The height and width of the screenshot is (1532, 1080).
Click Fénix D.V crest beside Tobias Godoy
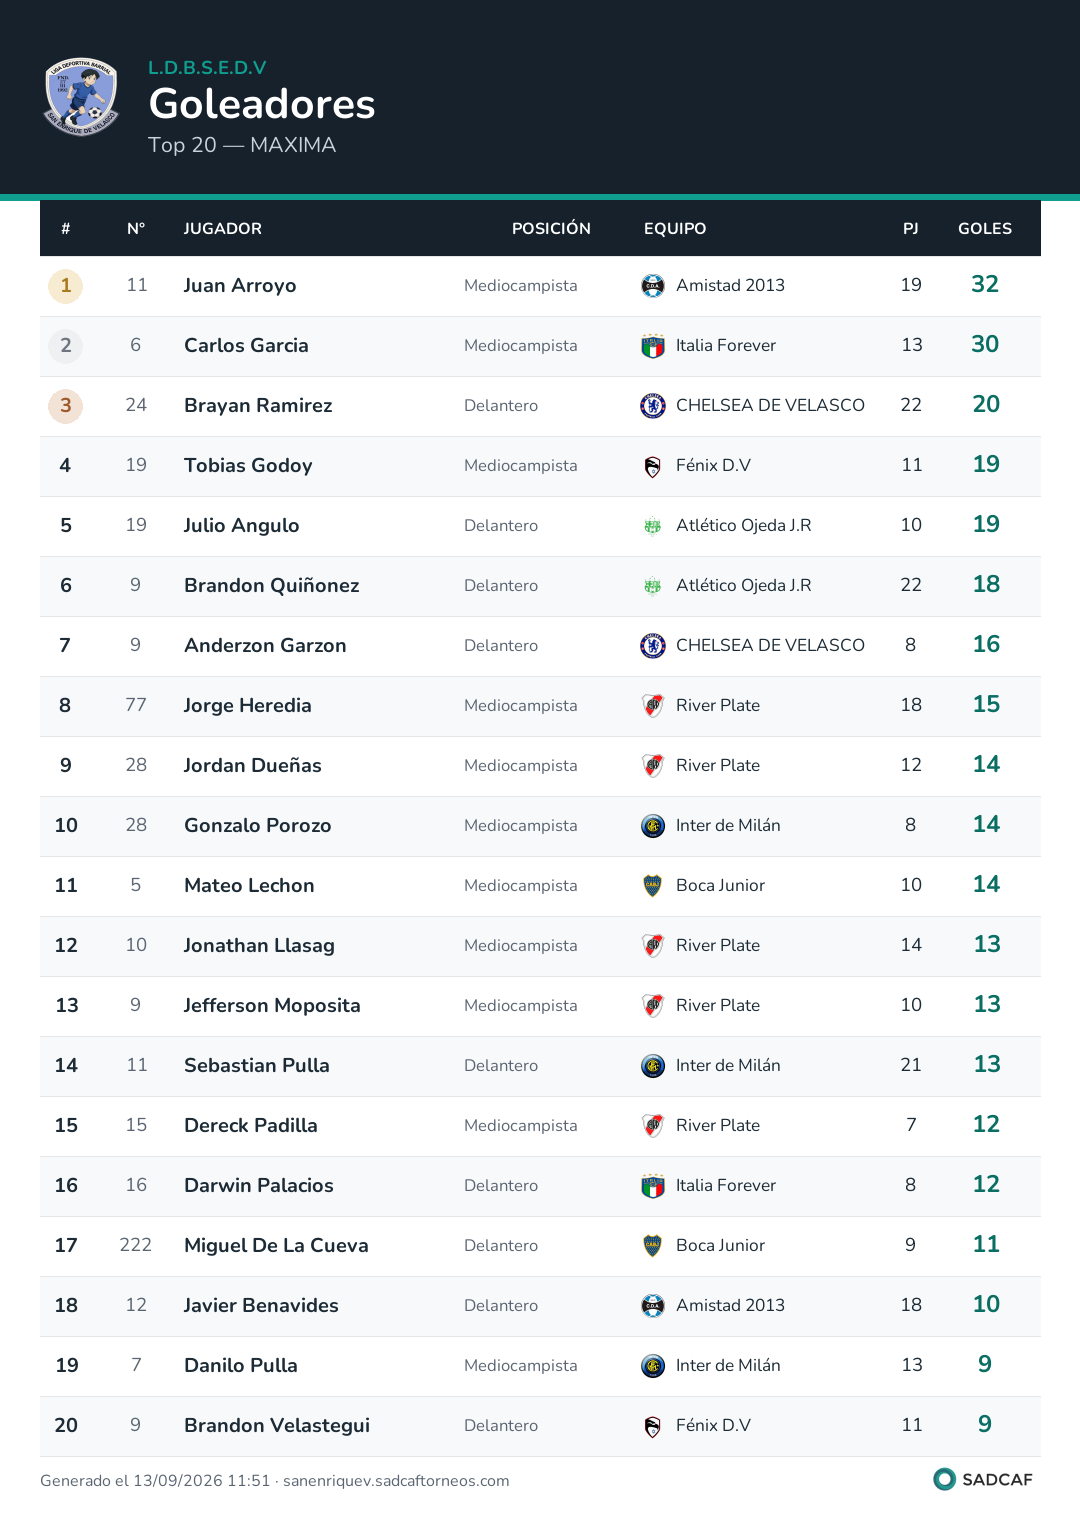653,466
